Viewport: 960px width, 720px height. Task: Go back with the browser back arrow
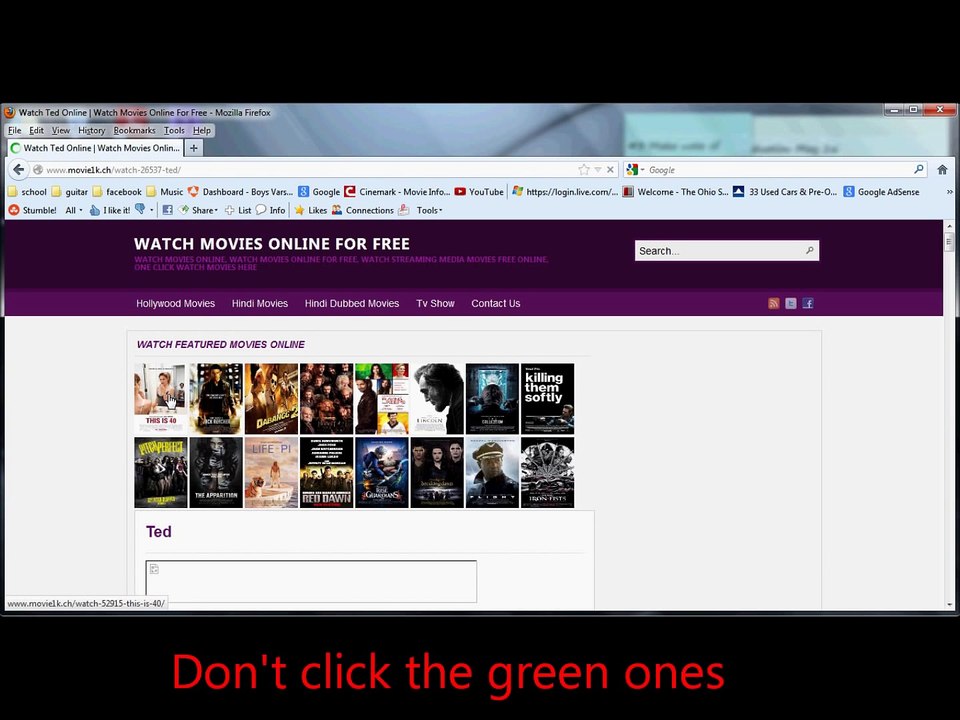[18, 170]
